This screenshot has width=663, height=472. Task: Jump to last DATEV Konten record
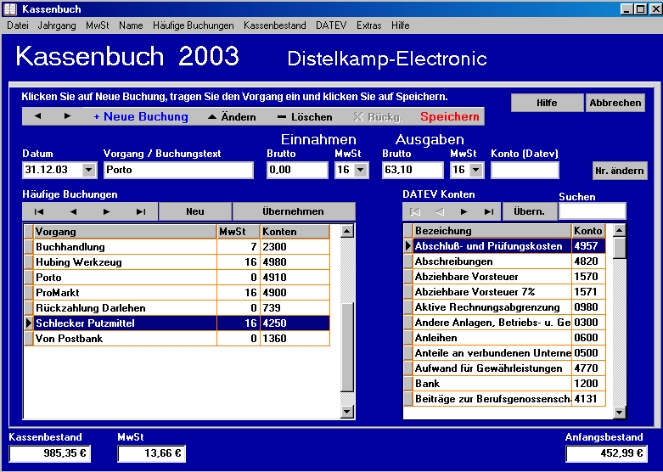(488, 212)
